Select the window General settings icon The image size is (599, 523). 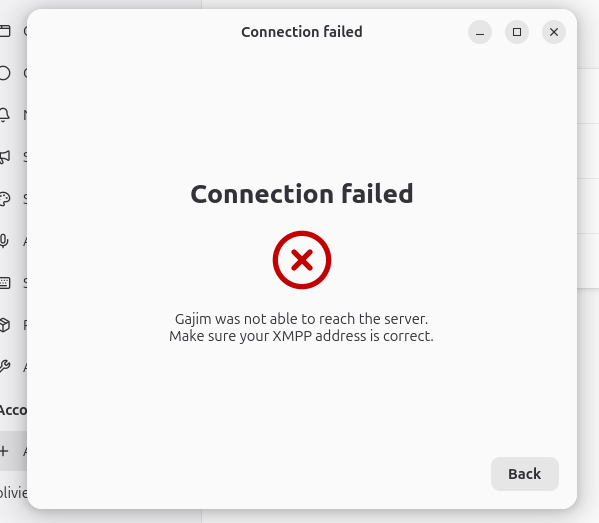click(5, 31)
